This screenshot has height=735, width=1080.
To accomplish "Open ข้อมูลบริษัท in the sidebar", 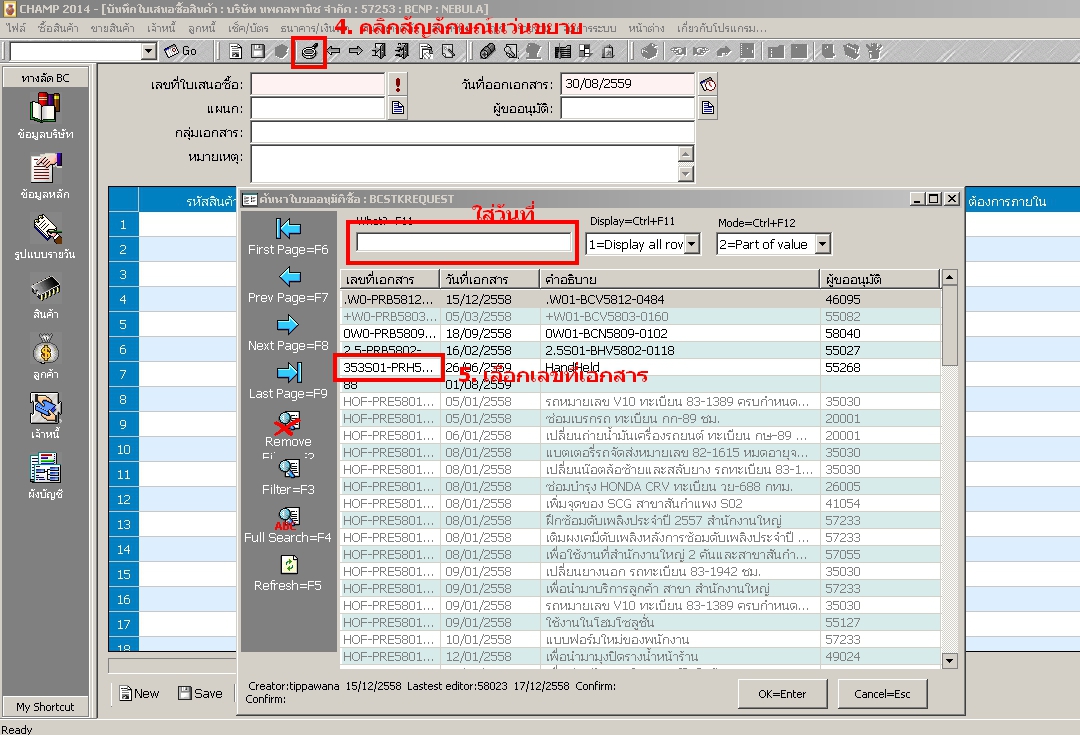I will tap(45, 116).
